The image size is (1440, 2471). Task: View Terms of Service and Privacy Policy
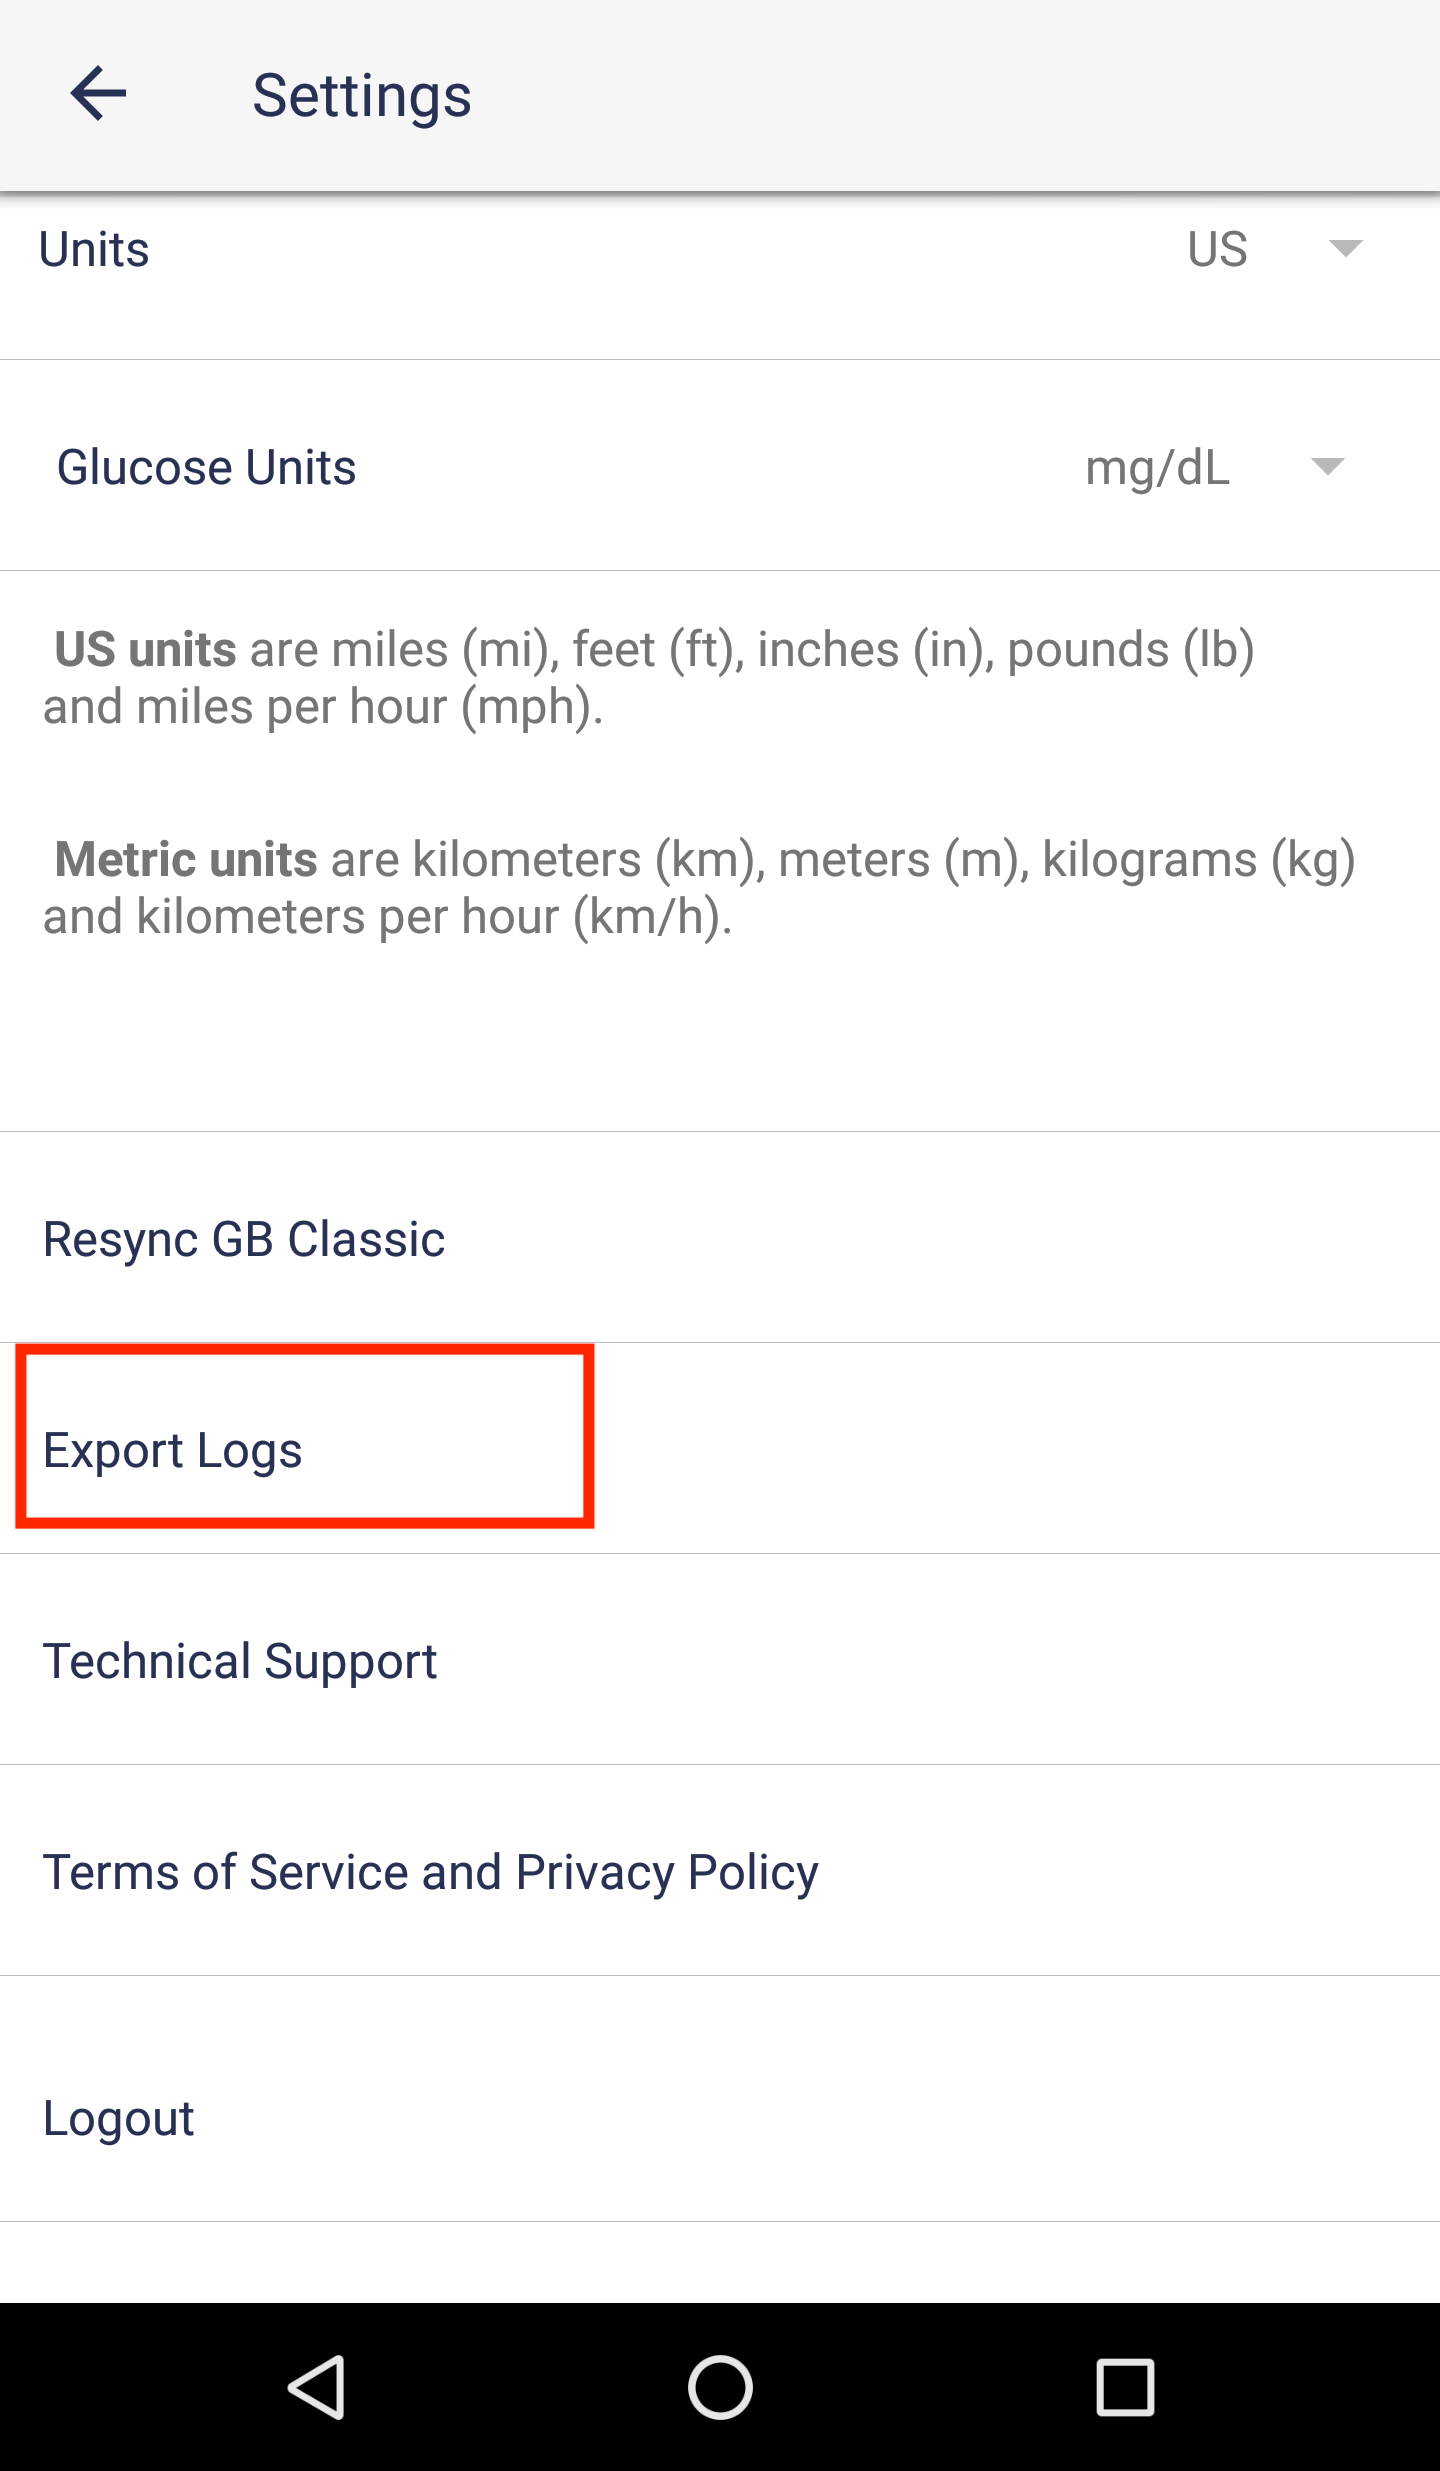tap(720, 1871)
